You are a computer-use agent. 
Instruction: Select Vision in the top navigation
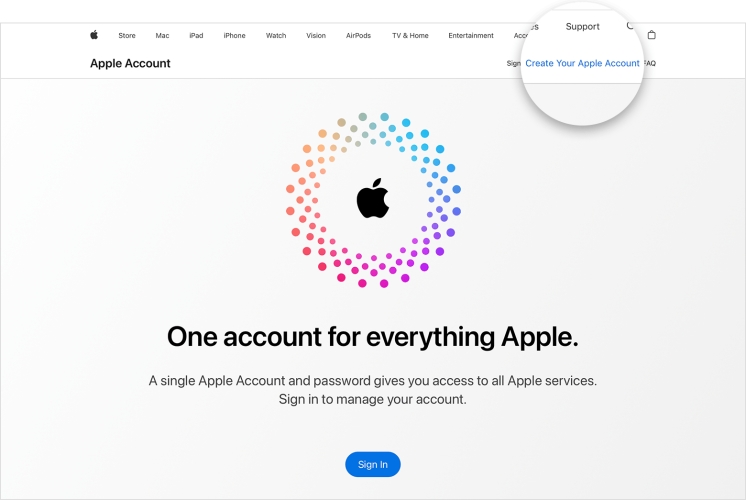316,36
